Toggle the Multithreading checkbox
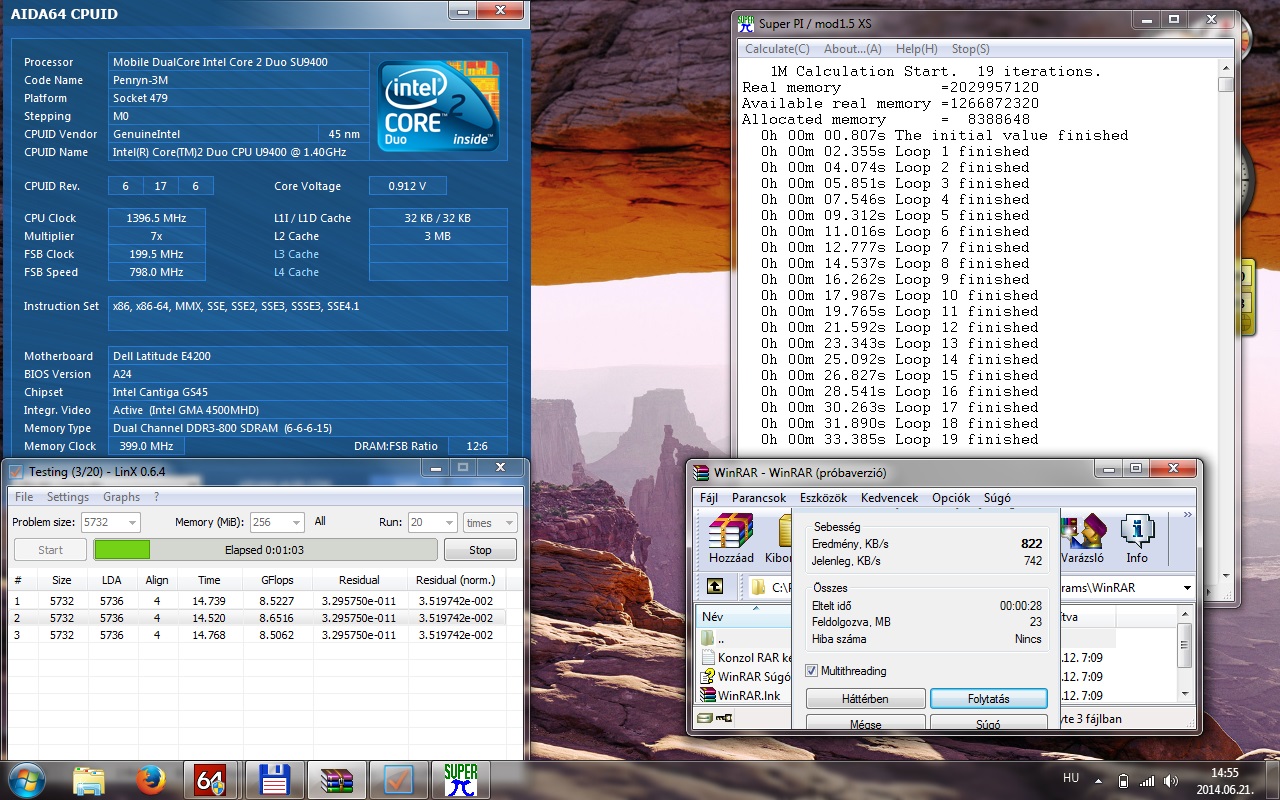Screen dimensions: 1280x800 (812, 671)
